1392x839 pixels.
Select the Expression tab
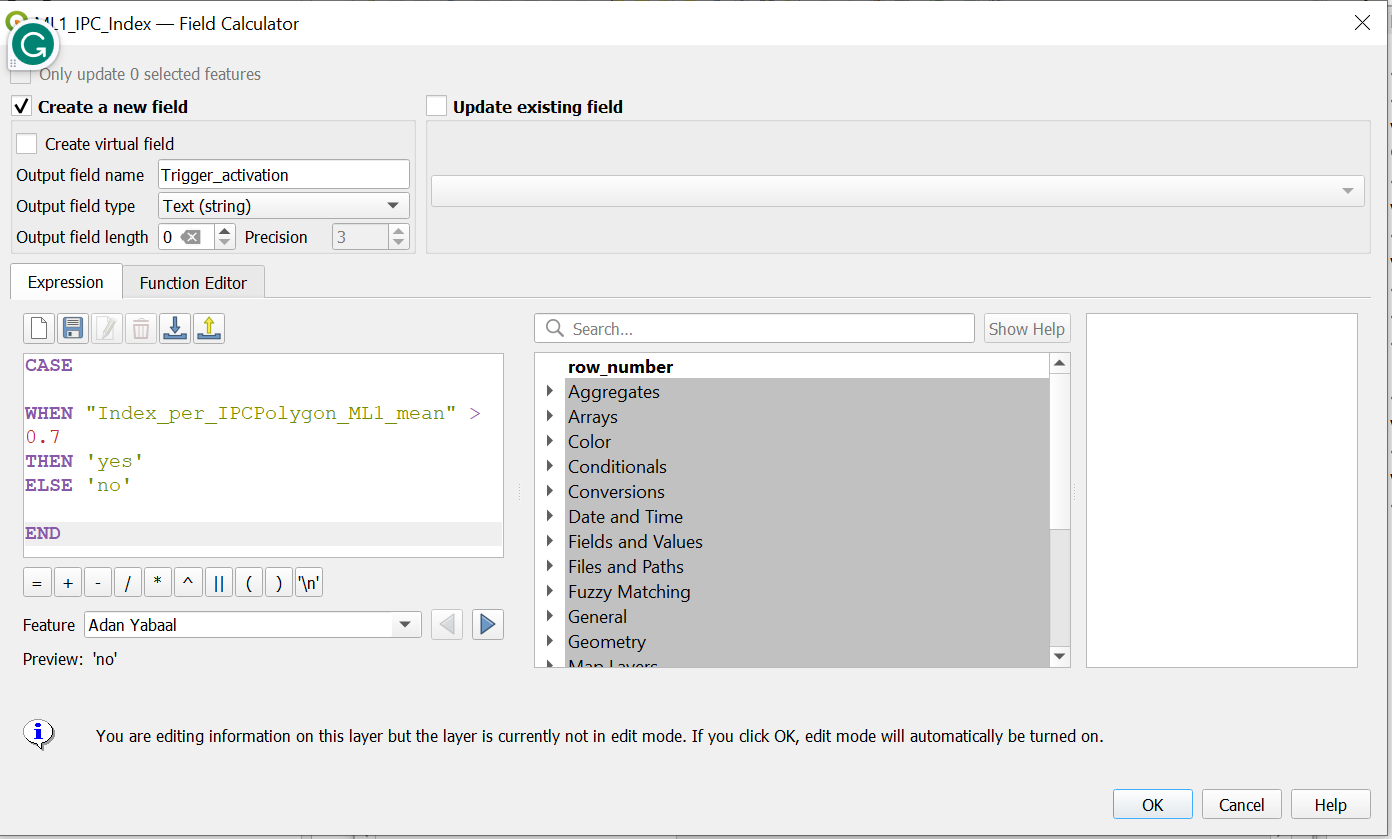click(66, 282)
